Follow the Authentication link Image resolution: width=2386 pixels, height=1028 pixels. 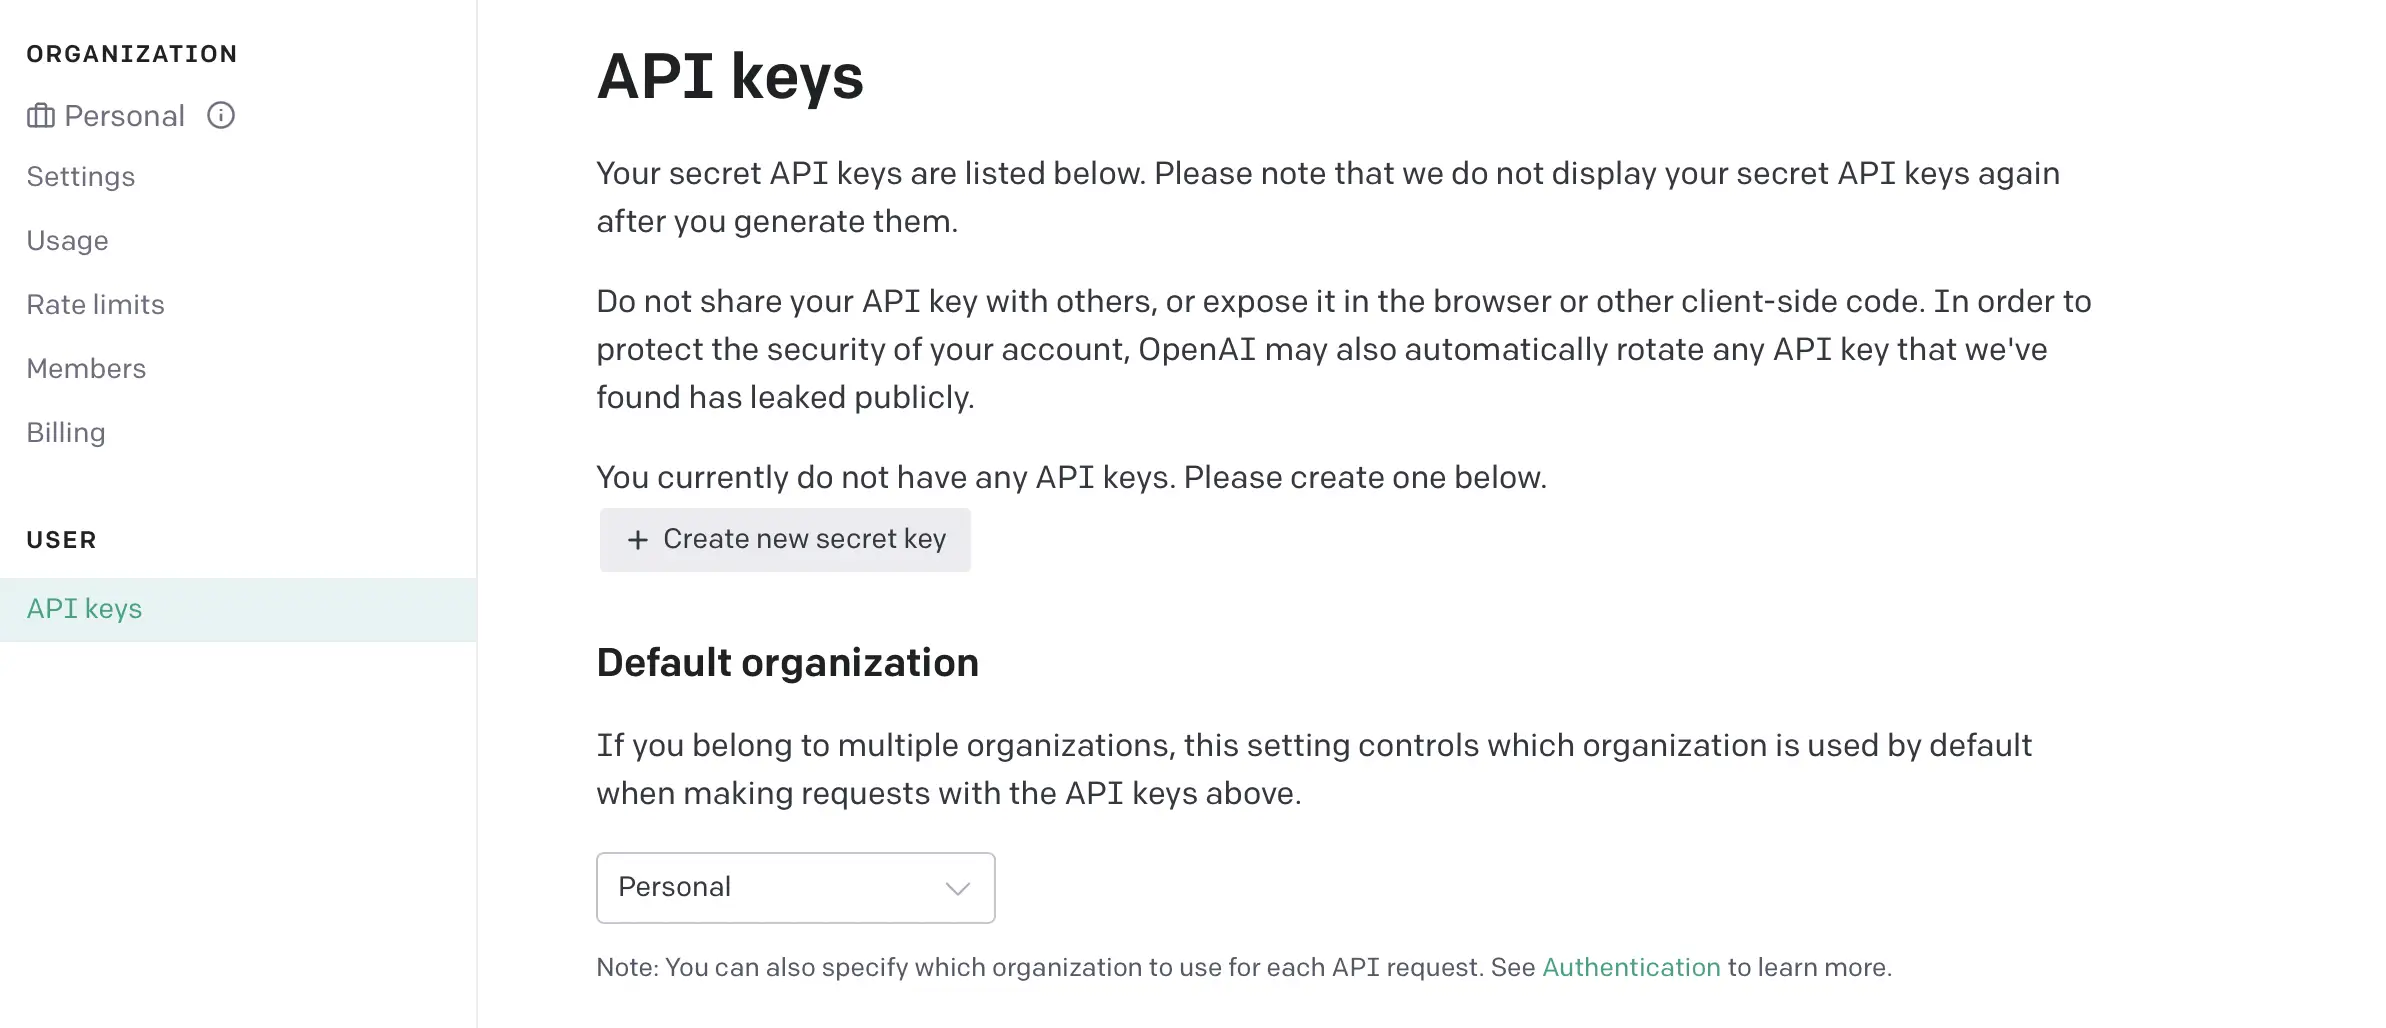1631,967
